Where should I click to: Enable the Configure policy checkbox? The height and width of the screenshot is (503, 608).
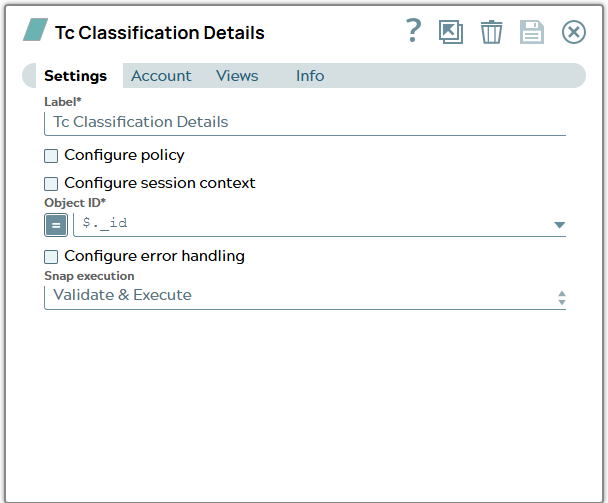tap(51, 156)
